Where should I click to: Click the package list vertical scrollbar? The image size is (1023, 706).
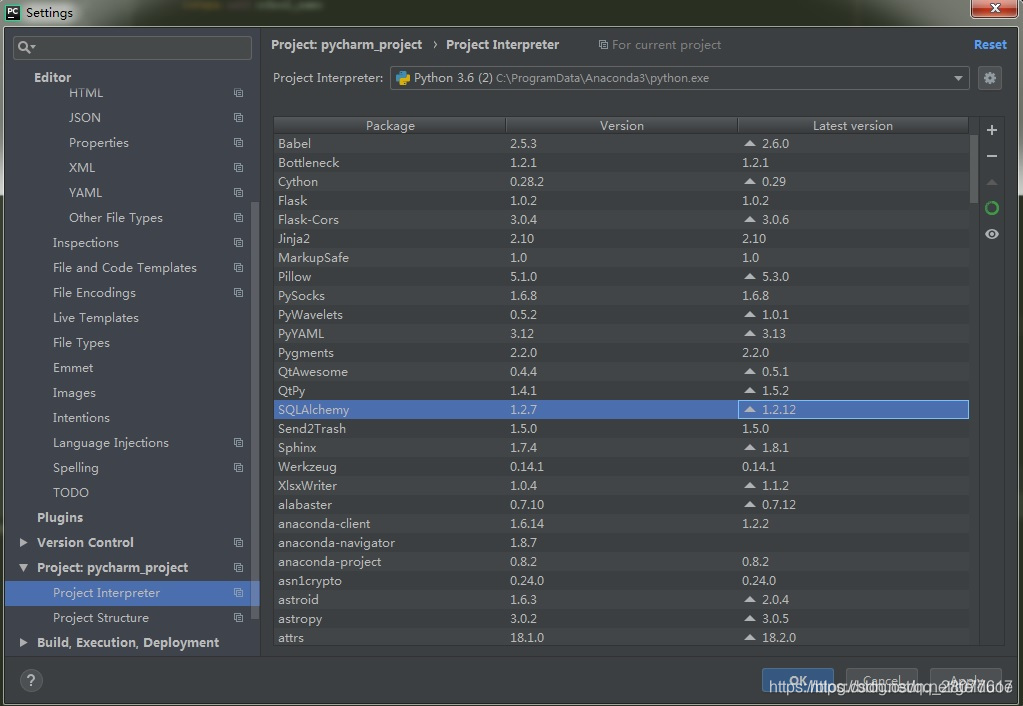pyautogui.click(x=973, y=170)
